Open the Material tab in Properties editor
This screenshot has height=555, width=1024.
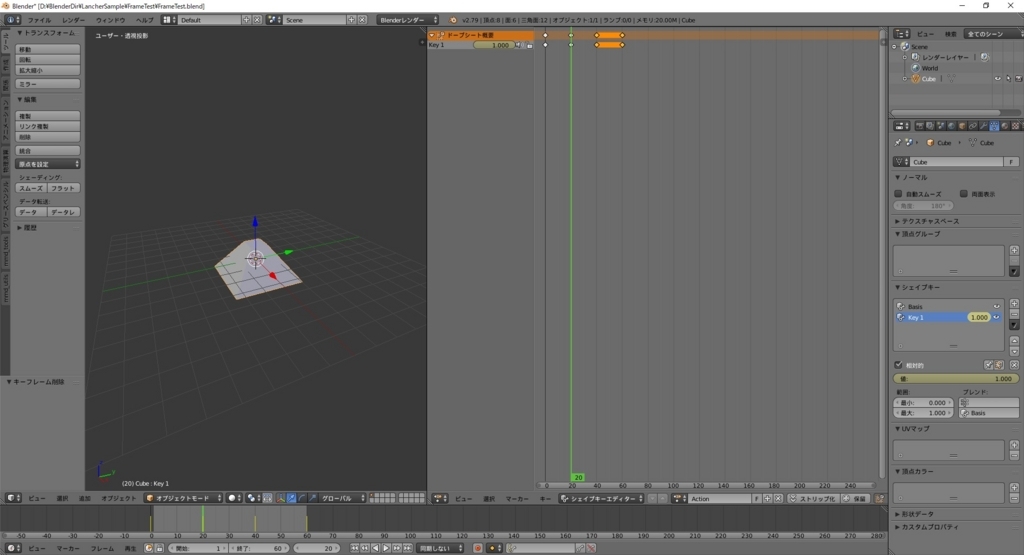point(1005,126)
